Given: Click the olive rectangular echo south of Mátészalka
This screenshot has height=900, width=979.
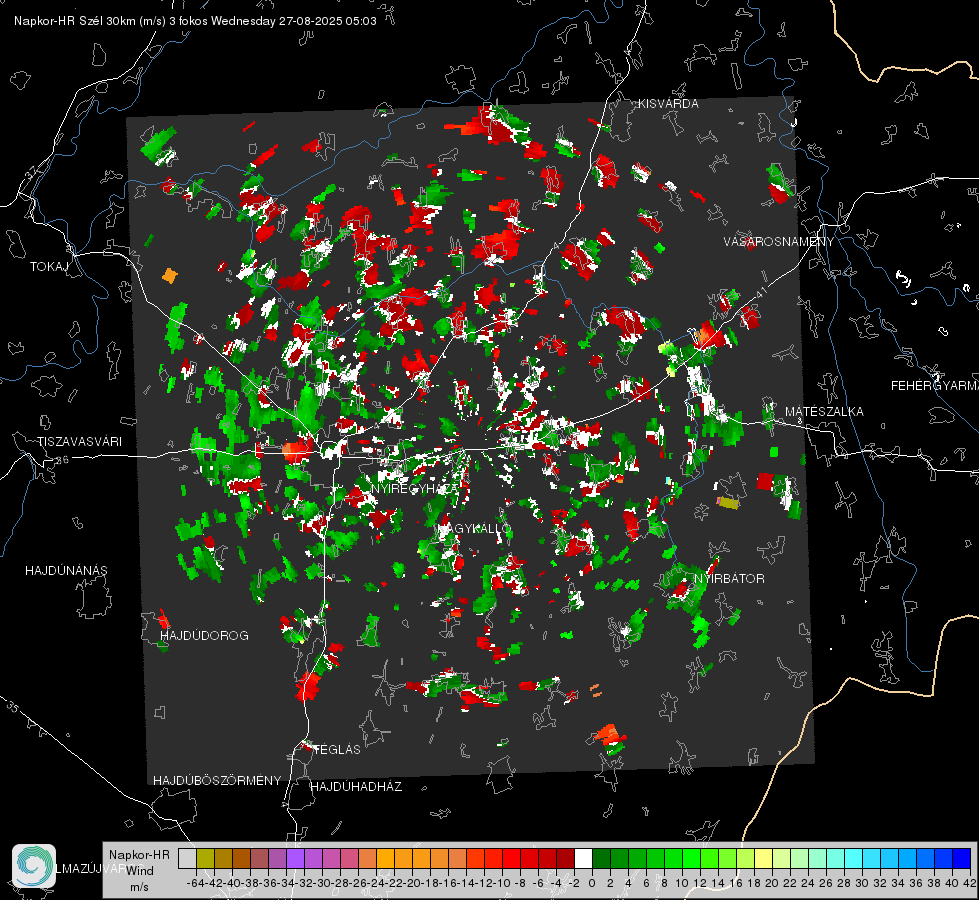Looking at the screenshot, I should pyautogui.click(x=727, y=502).
